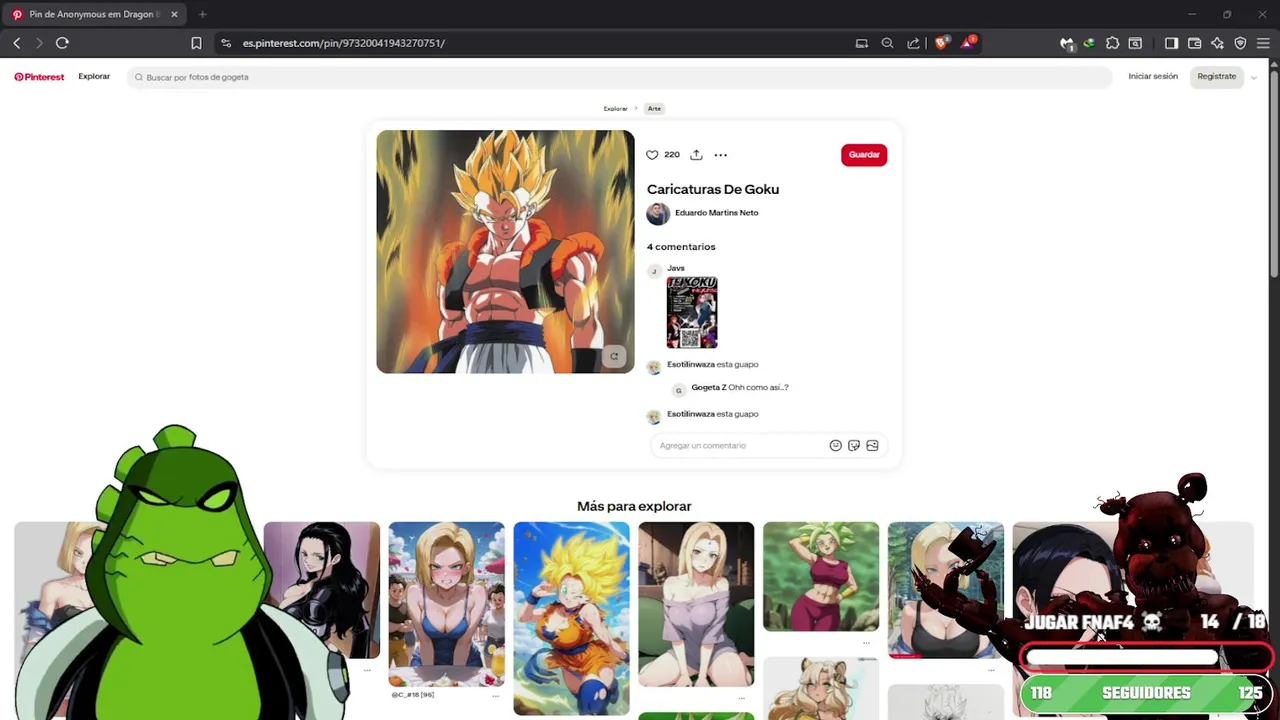This screenshot has height=720, width=1280.
Task: Open sticker icon in comment box
Action: coord(854,446)
